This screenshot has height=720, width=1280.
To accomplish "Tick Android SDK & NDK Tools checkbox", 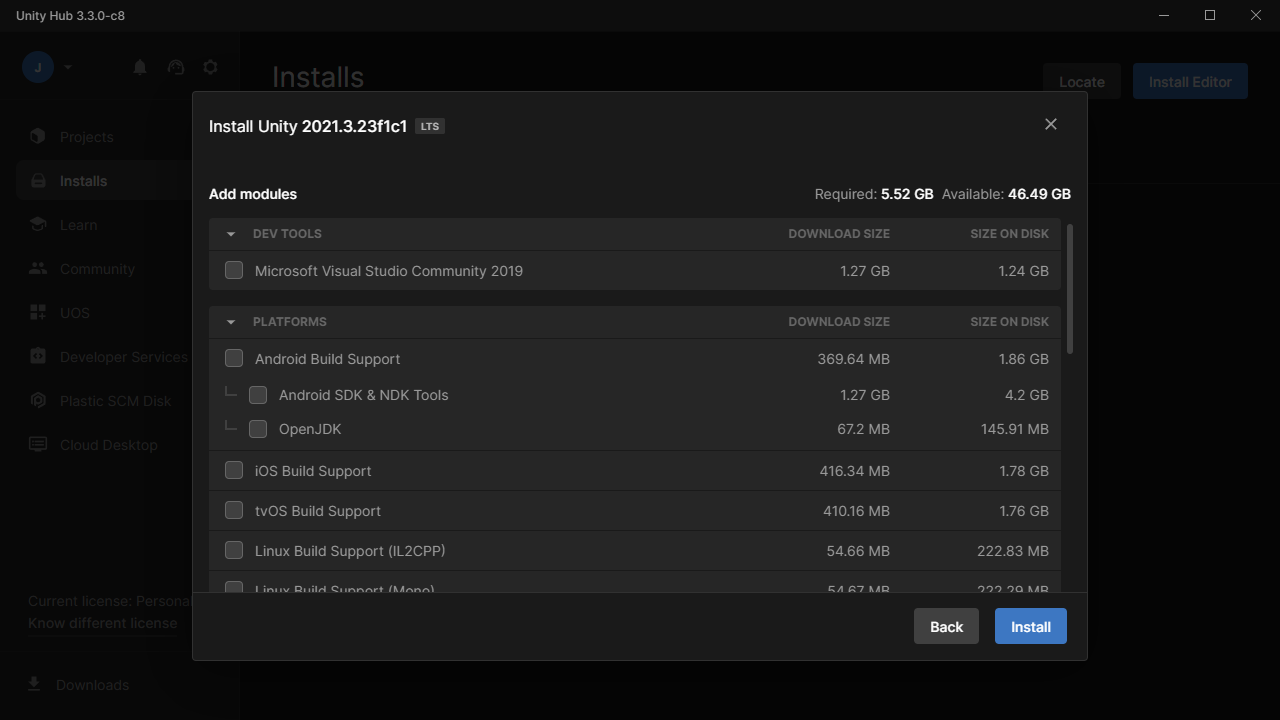I will coord(258,395).
